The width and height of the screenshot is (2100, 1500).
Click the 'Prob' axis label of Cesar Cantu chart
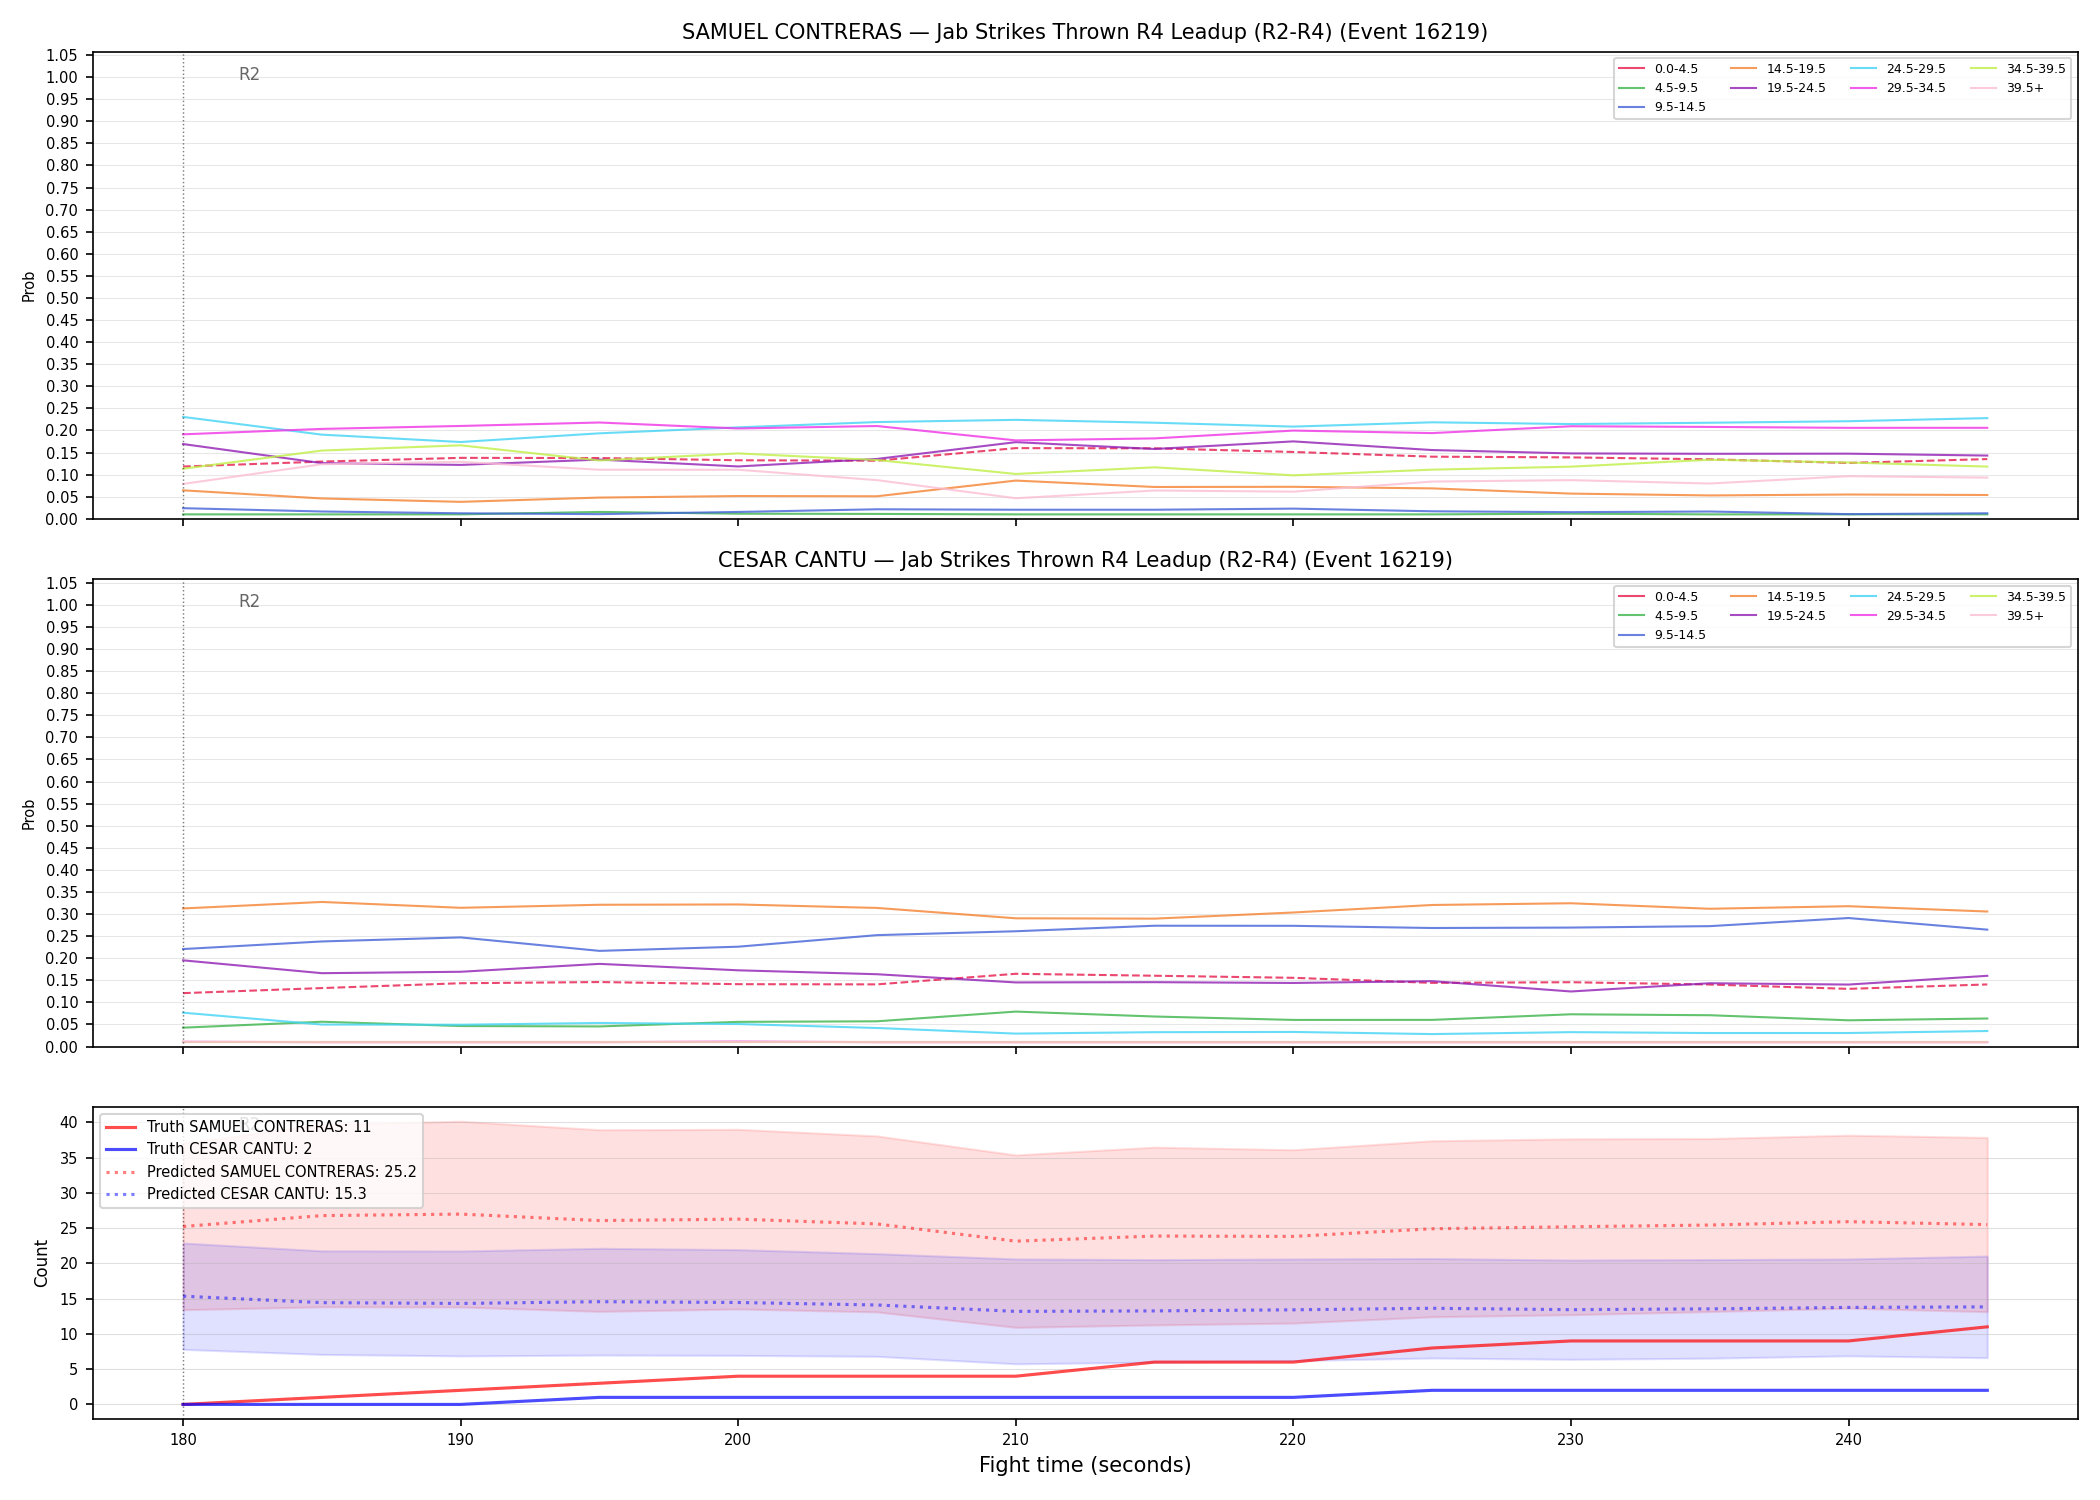point(29,814)
